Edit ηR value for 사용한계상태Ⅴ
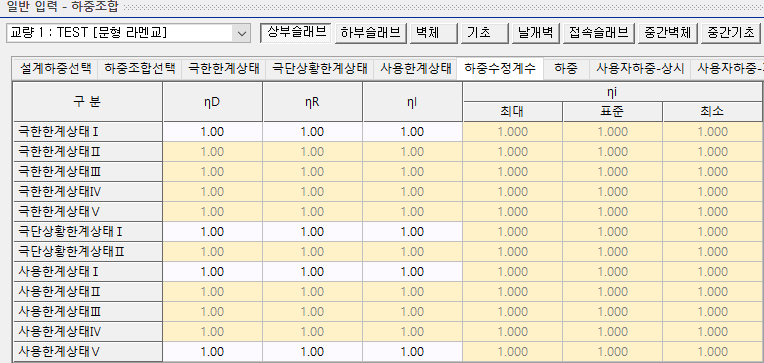This screenshot has height=363, width=764. pos(312,351)
